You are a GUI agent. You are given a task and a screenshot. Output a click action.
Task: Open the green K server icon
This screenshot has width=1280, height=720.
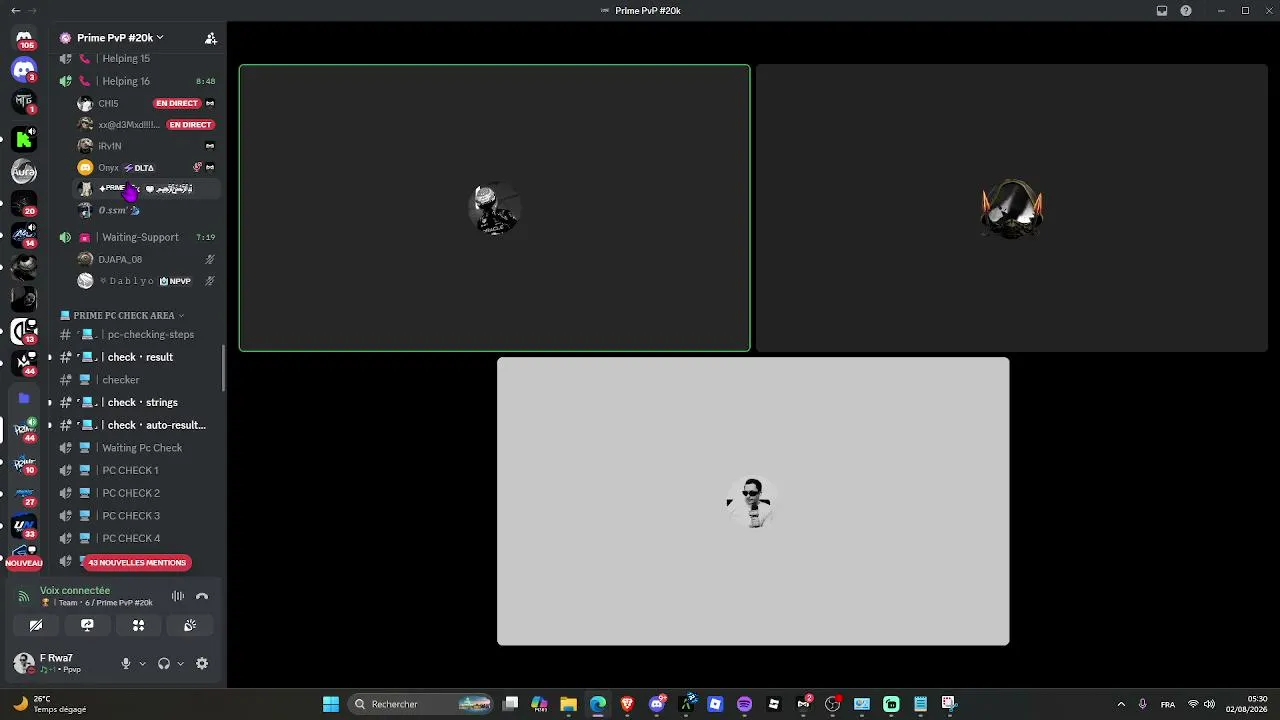(x=24, y=138)
